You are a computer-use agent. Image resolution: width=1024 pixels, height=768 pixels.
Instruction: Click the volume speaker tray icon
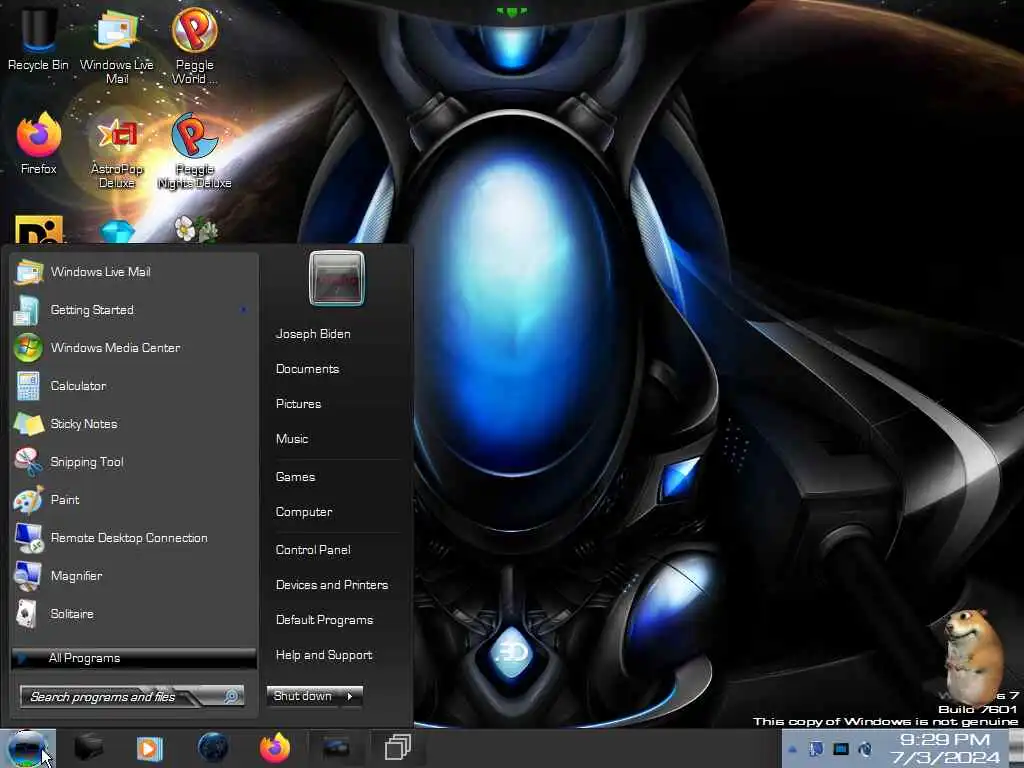click(865, 749)
